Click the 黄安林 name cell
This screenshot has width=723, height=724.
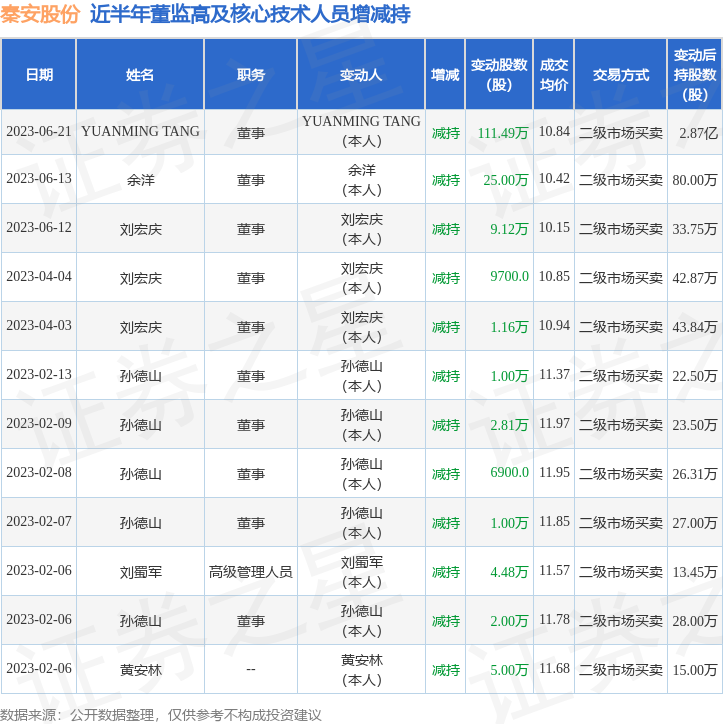(x=141, y=670)
